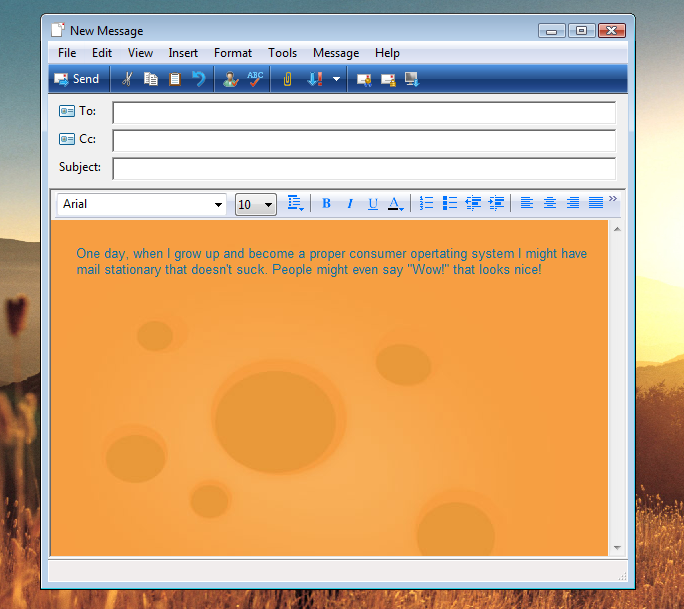This screenshot has width=684, height=609.
Task: Click scrollbar up arrow in message body
Action: (x=617, y=229)
